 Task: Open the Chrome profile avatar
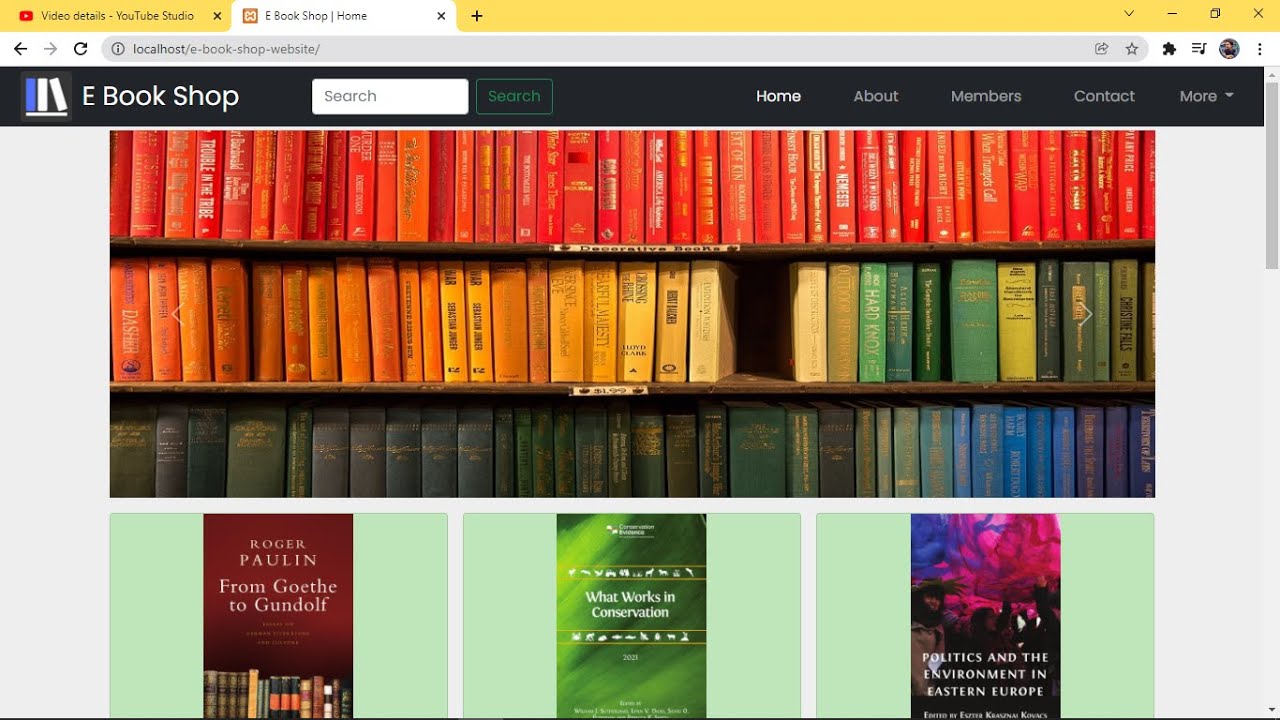(x=1230, y=48)
